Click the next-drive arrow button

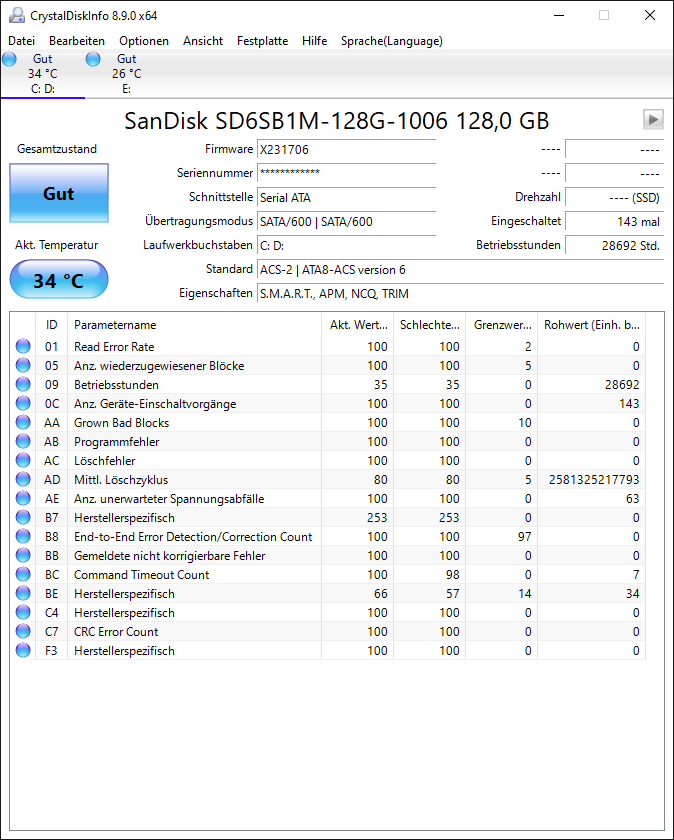(x=653, y=119)
